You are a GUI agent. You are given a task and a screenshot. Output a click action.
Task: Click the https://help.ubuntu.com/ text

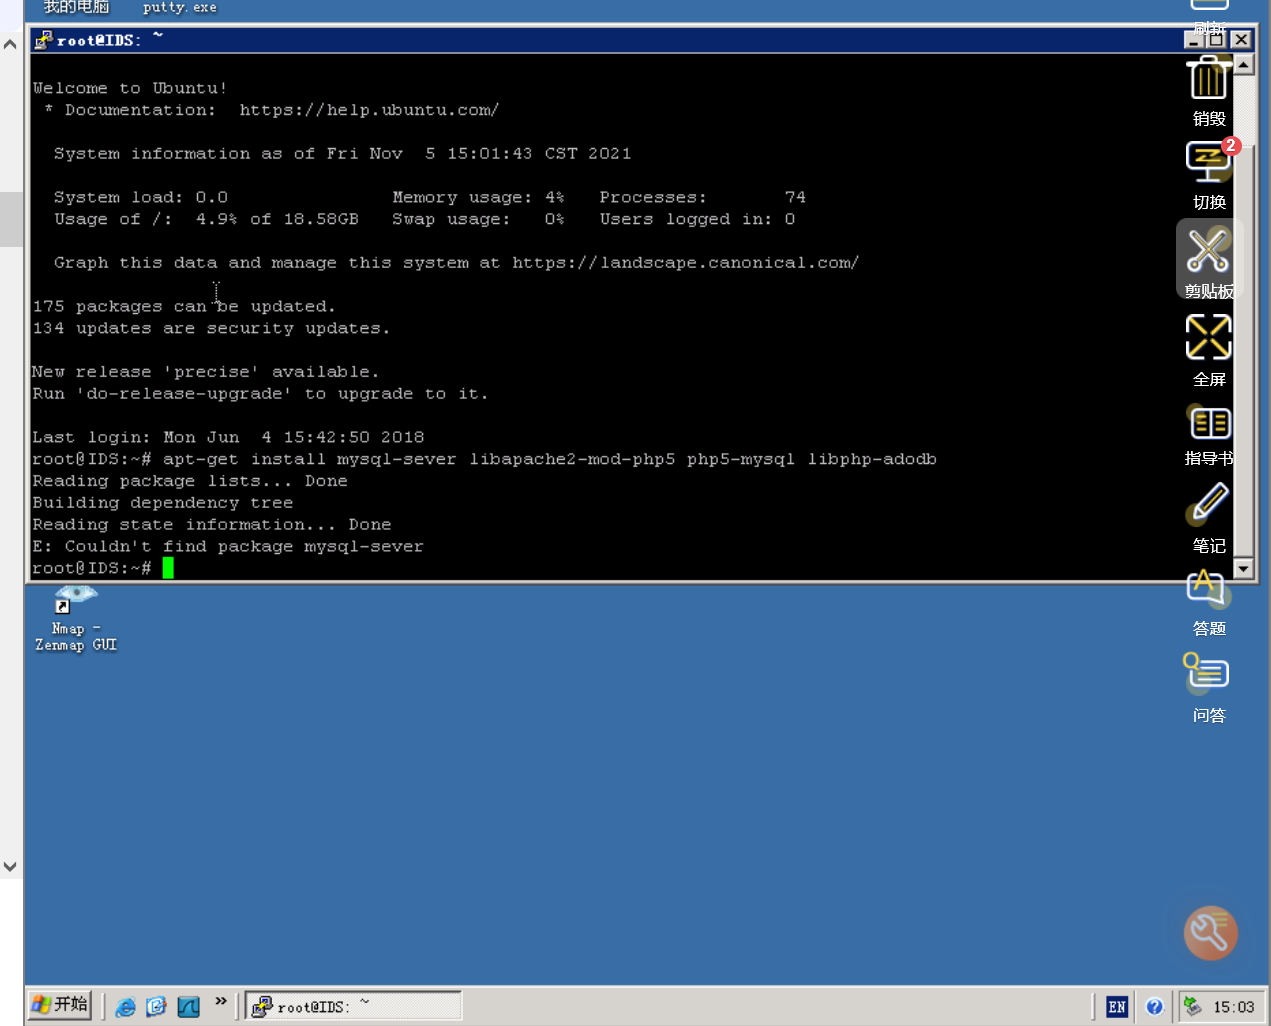369,110
